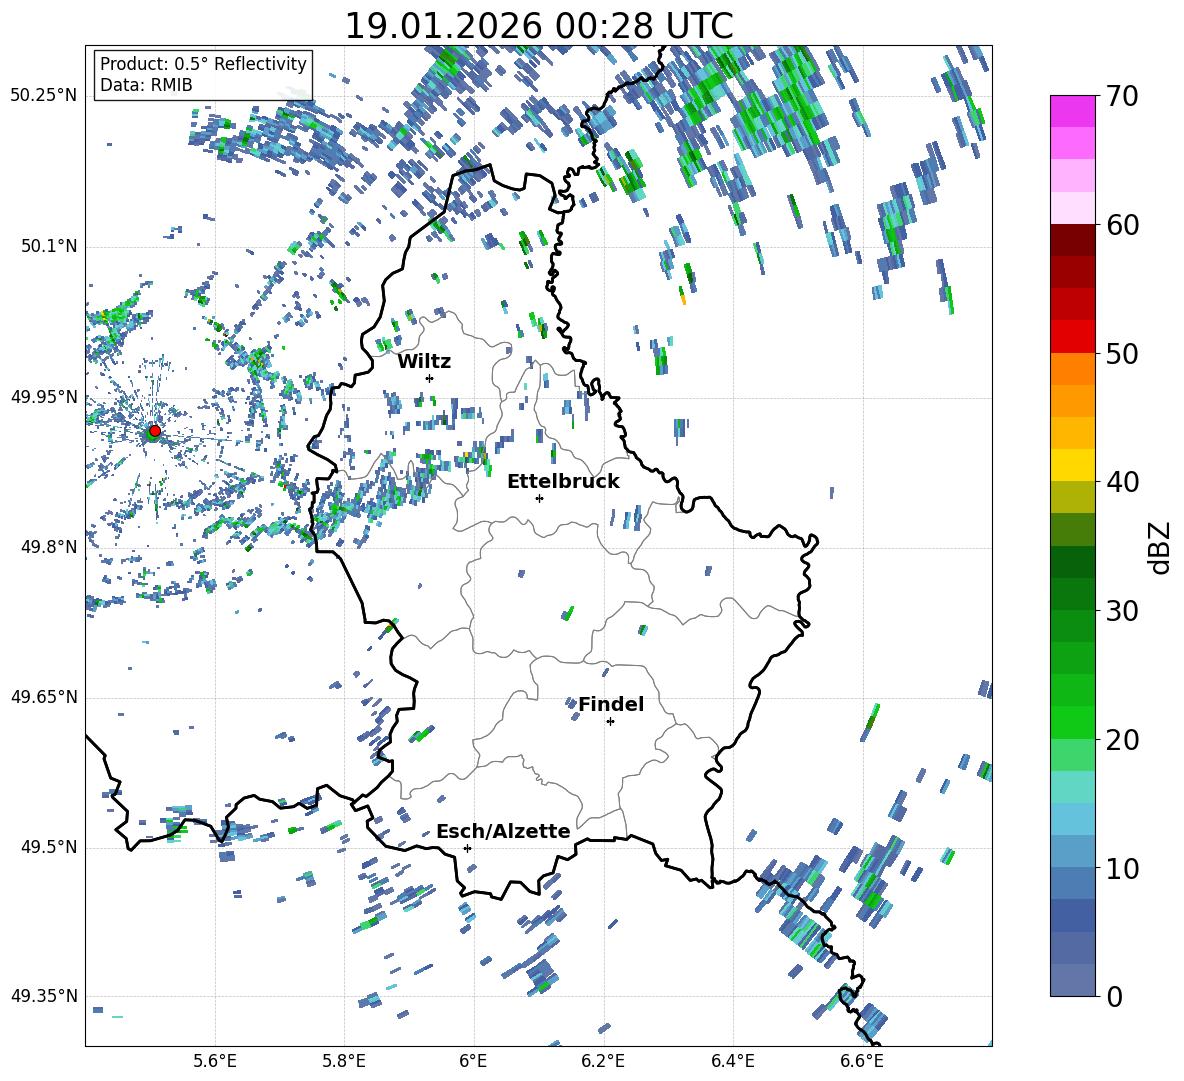Click the 5.8°E longitude label
Image resolution: width=1184 pixels, height=1081 pixels.
[344, 1061]
